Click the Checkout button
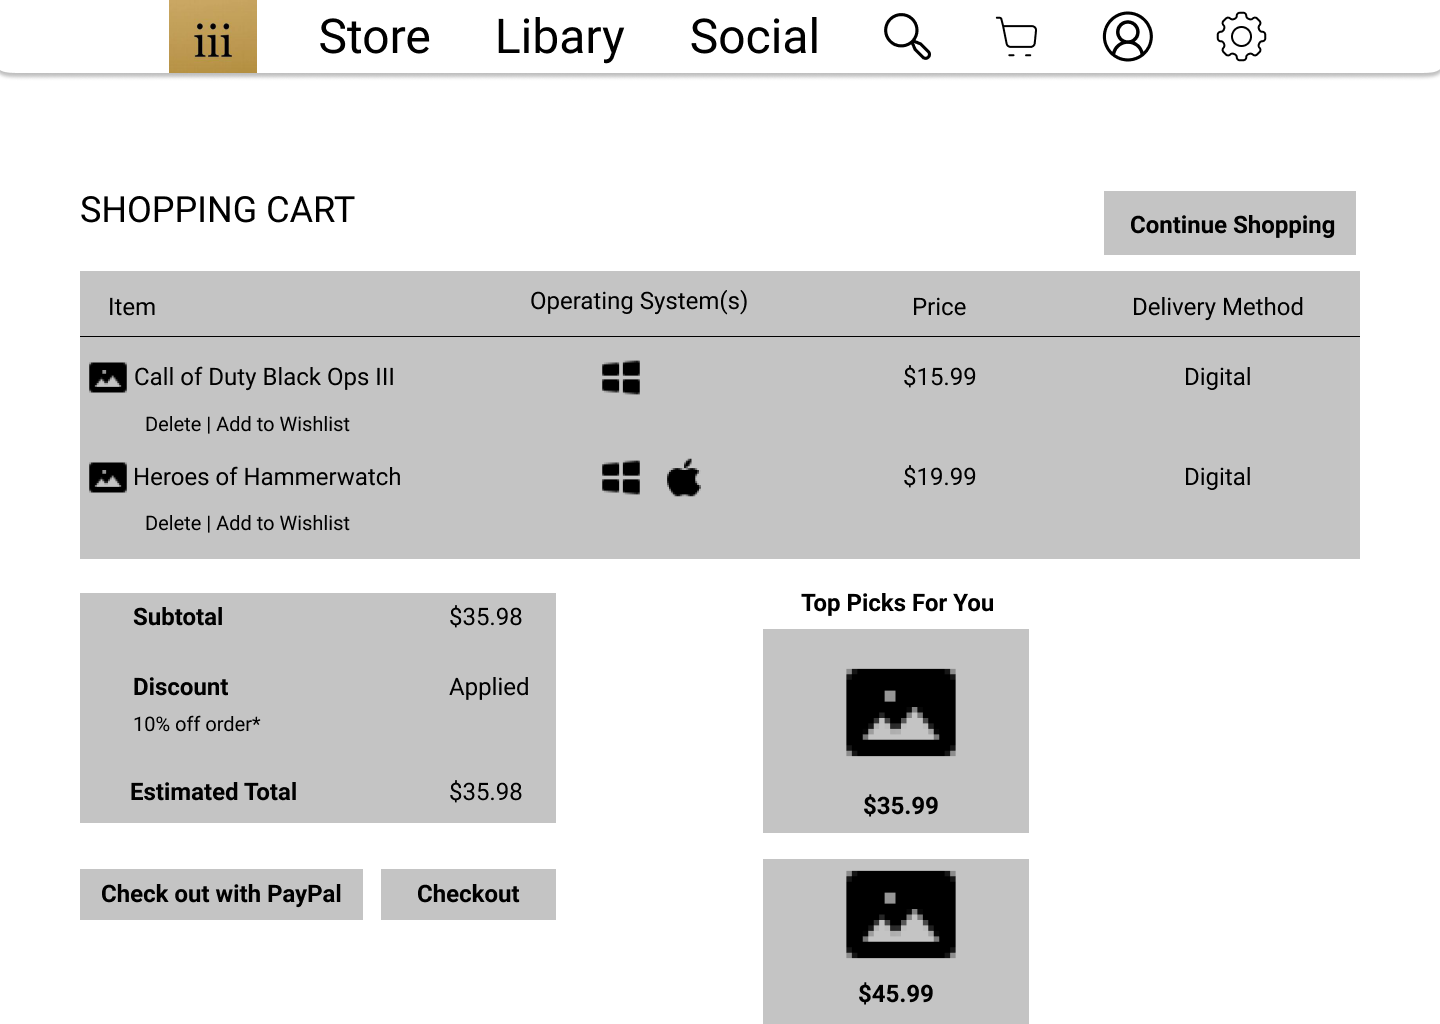 pos(468,894)
